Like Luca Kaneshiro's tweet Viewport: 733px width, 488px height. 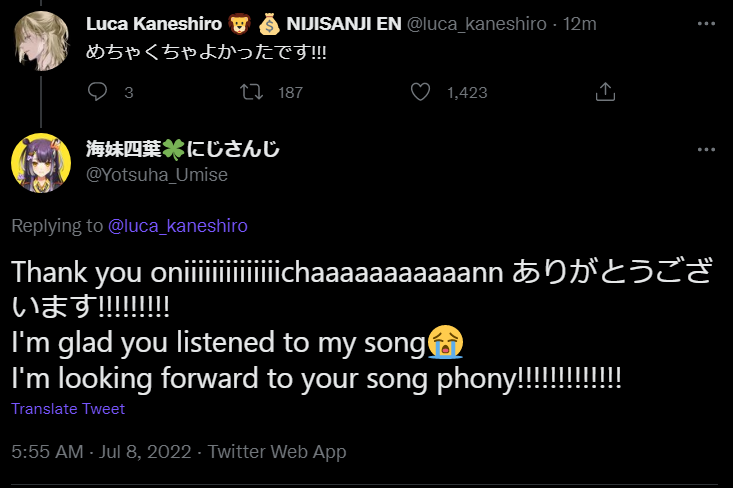tap(421, 92)
